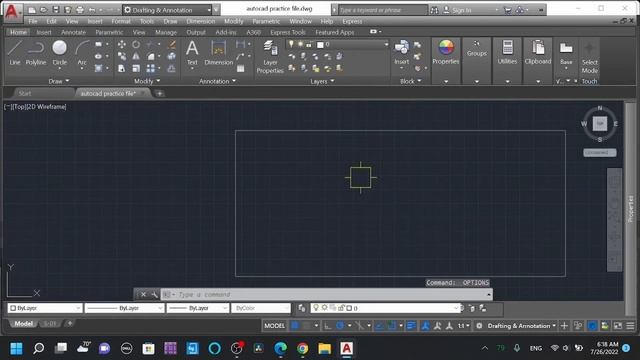Click the ByColor plot style field
This screenshot has width=640, height=360.
coord(261,308)
